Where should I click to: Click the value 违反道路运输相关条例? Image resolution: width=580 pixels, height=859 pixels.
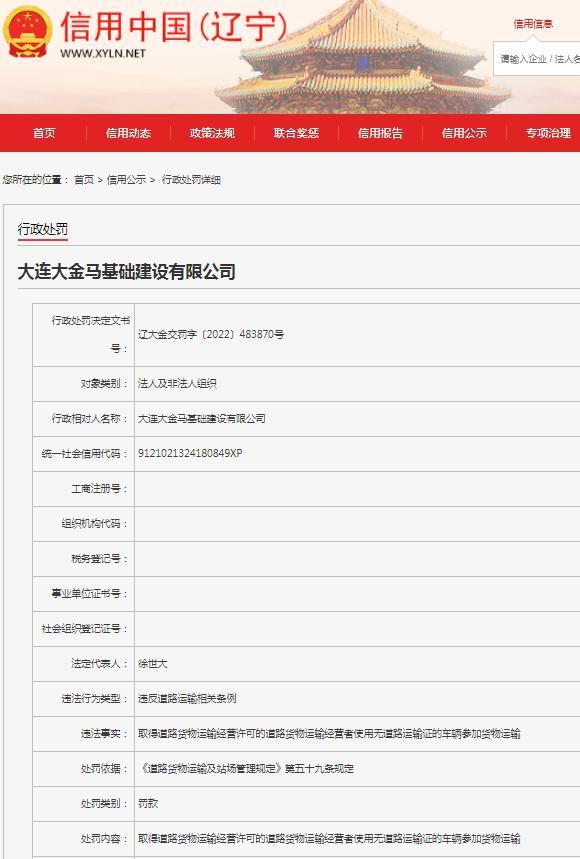click(187, 698)
